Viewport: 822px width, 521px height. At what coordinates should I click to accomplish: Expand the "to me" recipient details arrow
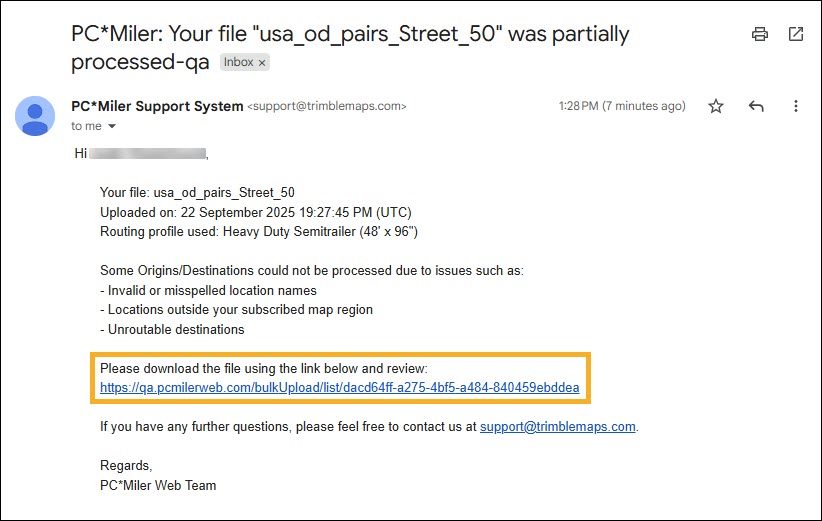point(112,127)
